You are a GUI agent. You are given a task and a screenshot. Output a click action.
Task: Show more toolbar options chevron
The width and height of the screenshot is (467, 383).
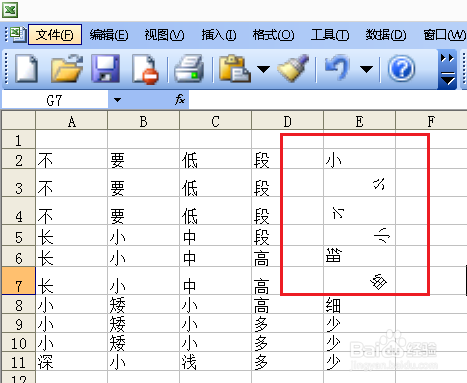tap(447, 70)
